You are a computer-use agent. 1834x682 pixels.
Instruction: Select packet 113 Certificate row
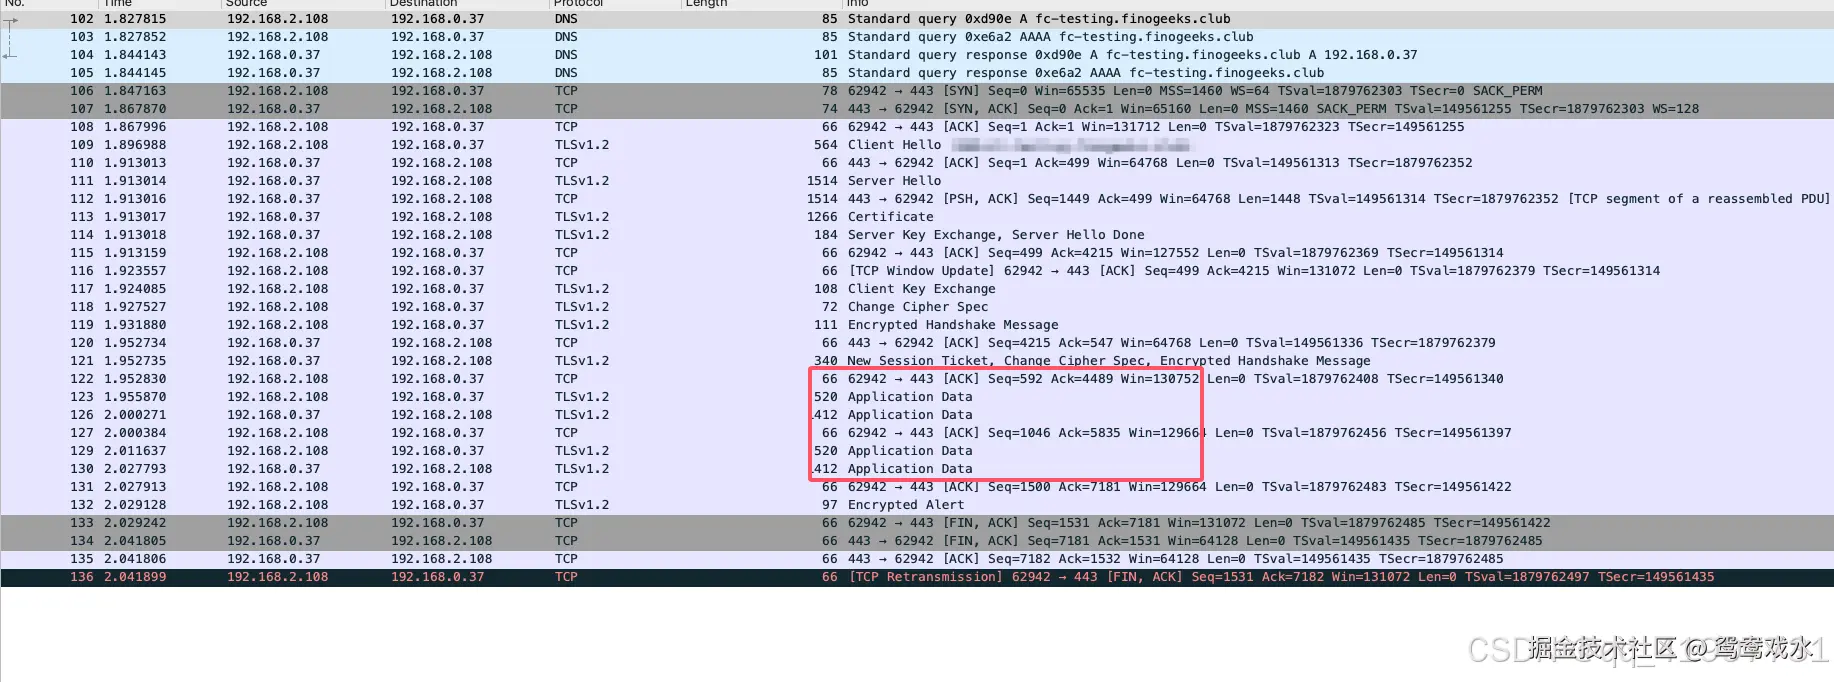(917, 217)
